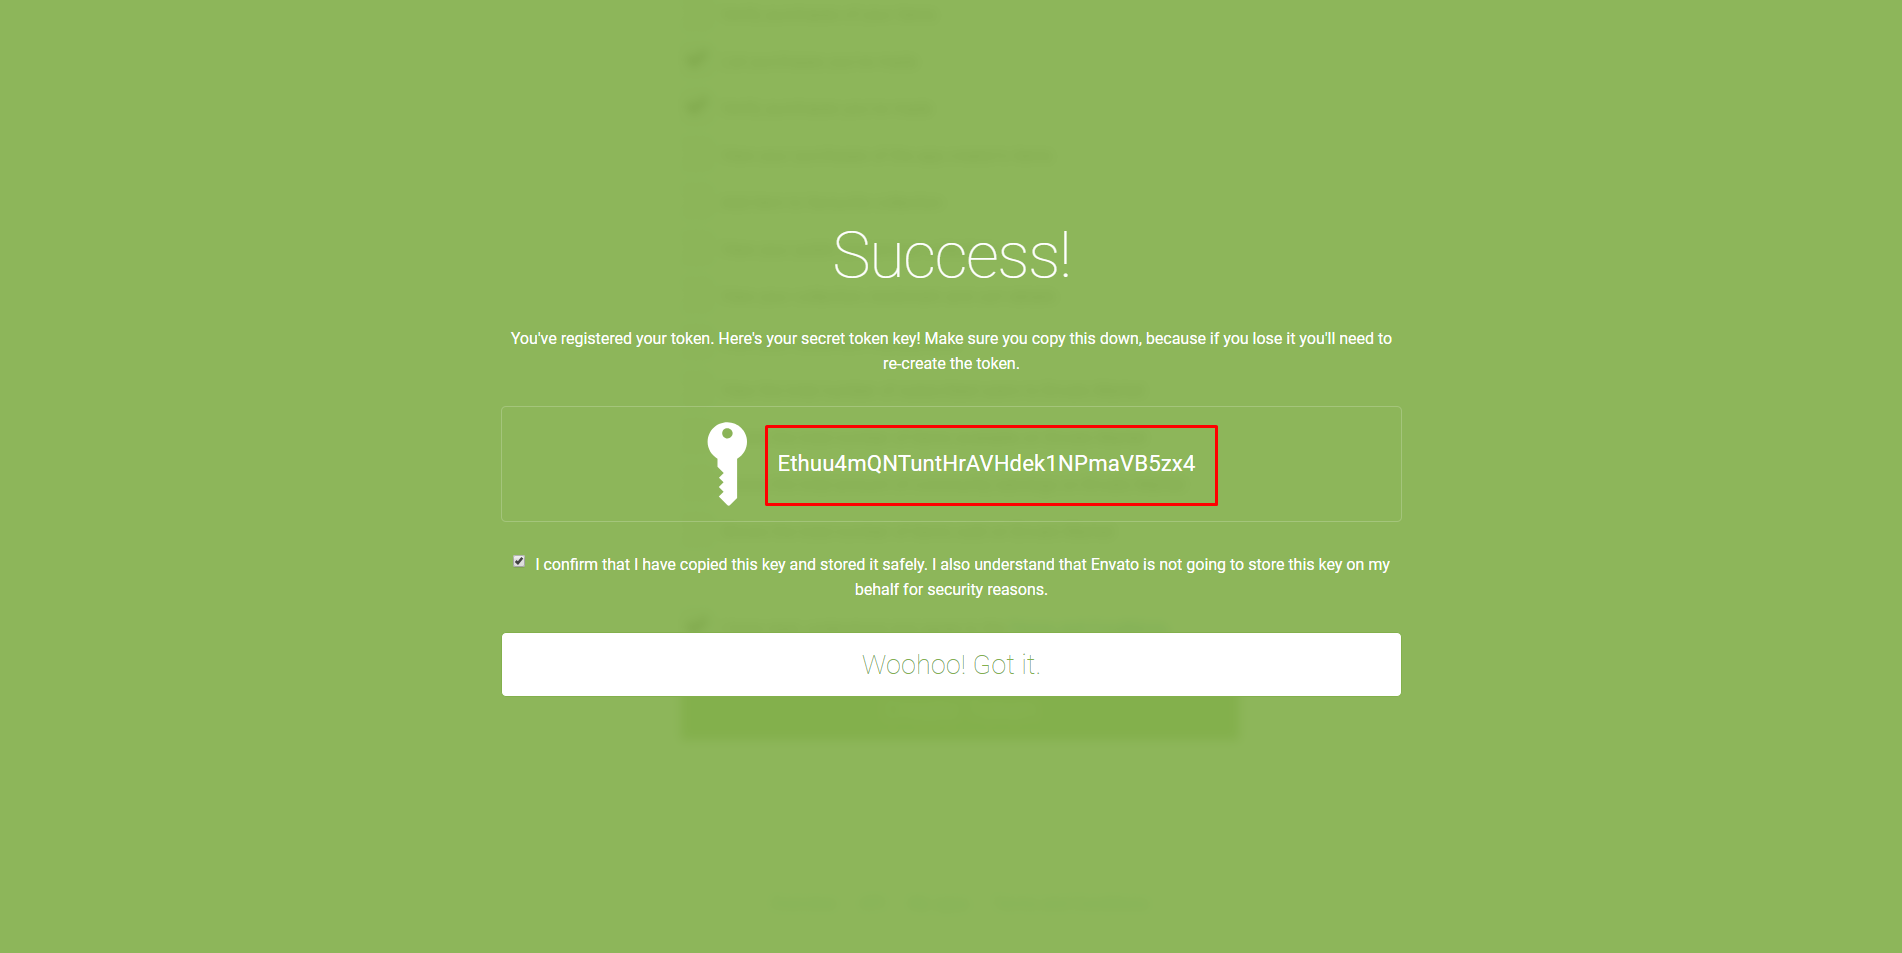Click the blurred checkmark just above the white button
This screenshot has width=1902, height=953.
[696, 625]
